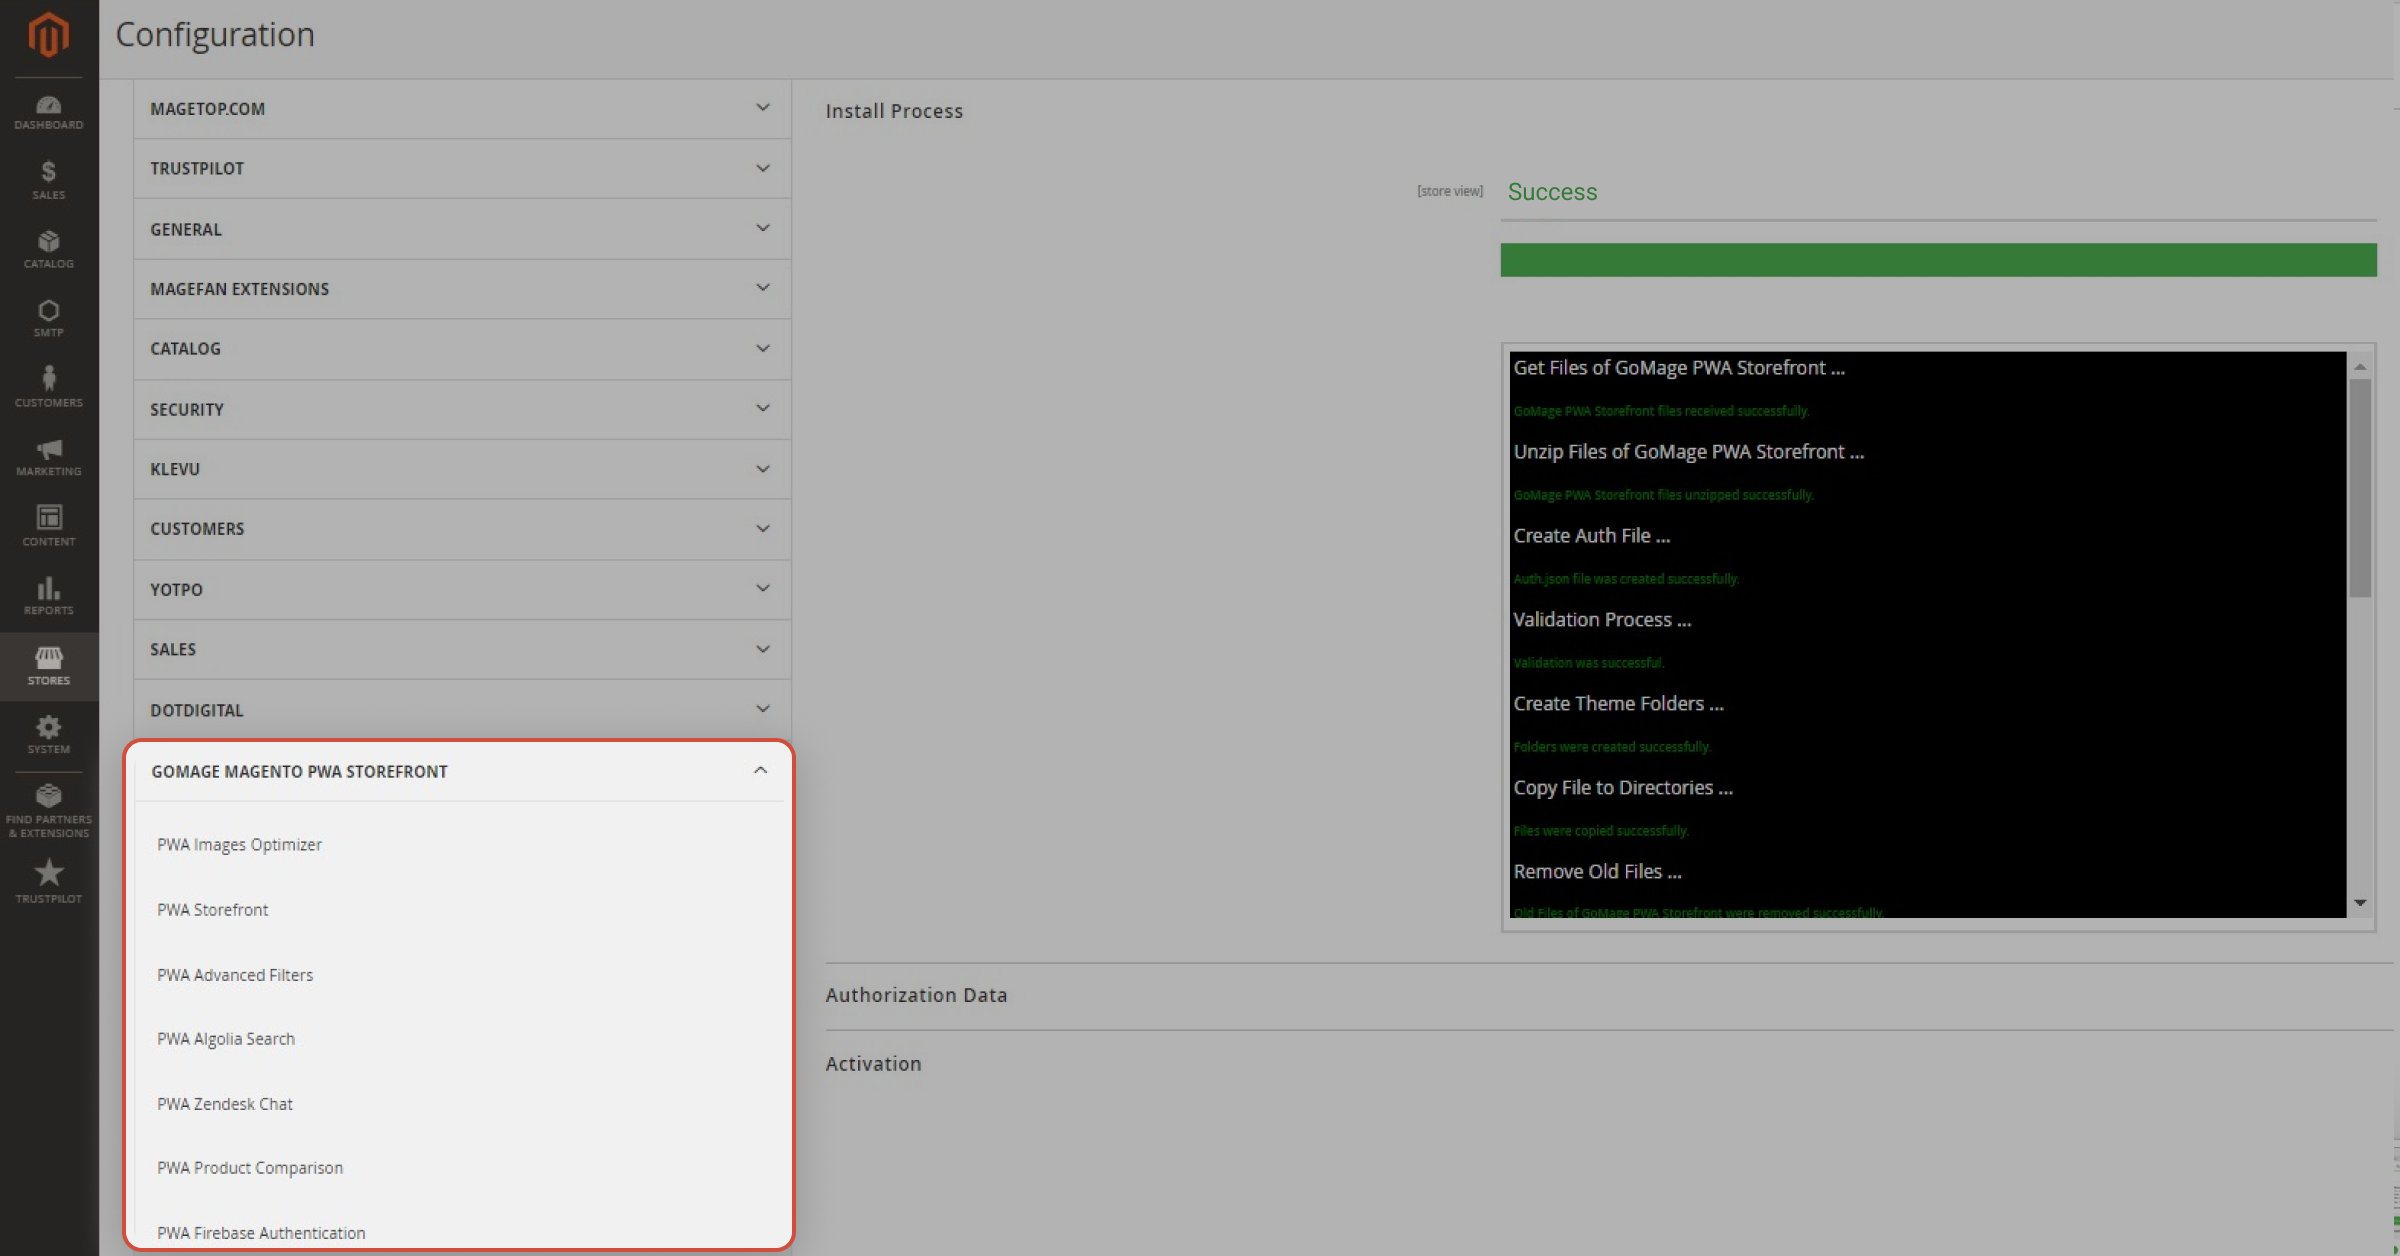This screenshot has height=1256, width=2400.
Task: Expand the CATALOG config section
Action: (x=461, y=349)
